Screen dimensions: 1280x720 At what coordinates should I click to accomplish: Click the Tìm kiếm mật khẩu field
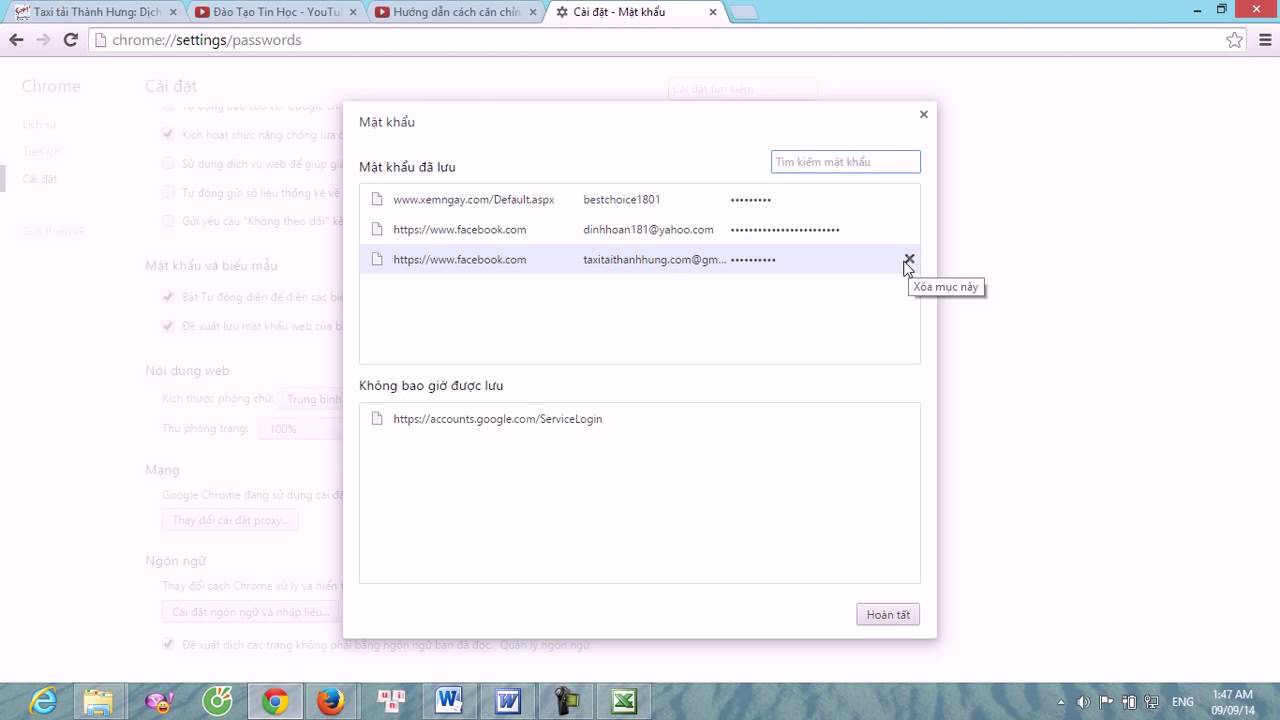tap(846, 162)
